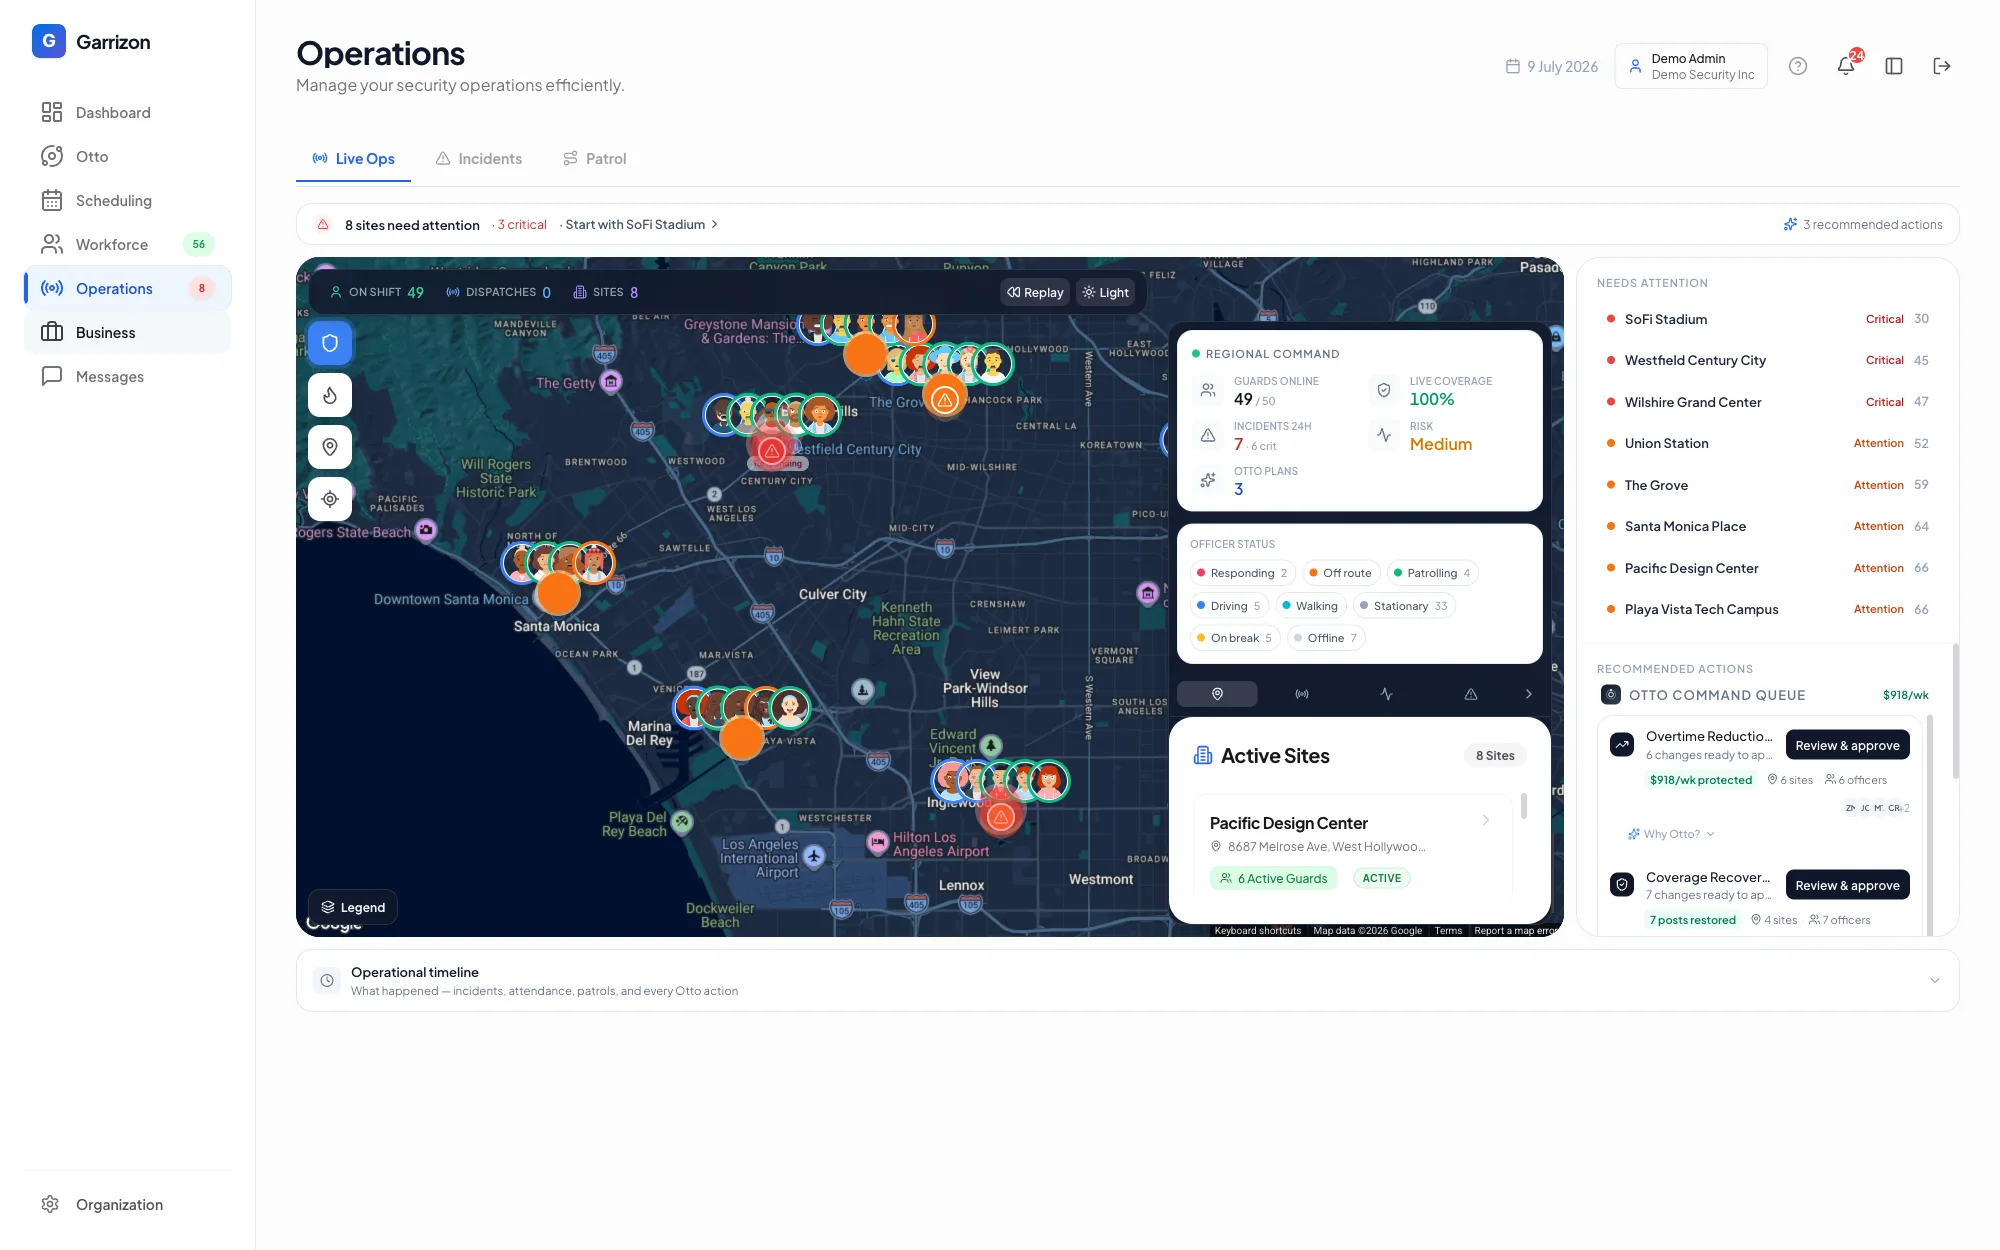Screen dimensions: 2000x1250
Task: Show more map panel tabs with right chevron
Action: point(1528,694)
